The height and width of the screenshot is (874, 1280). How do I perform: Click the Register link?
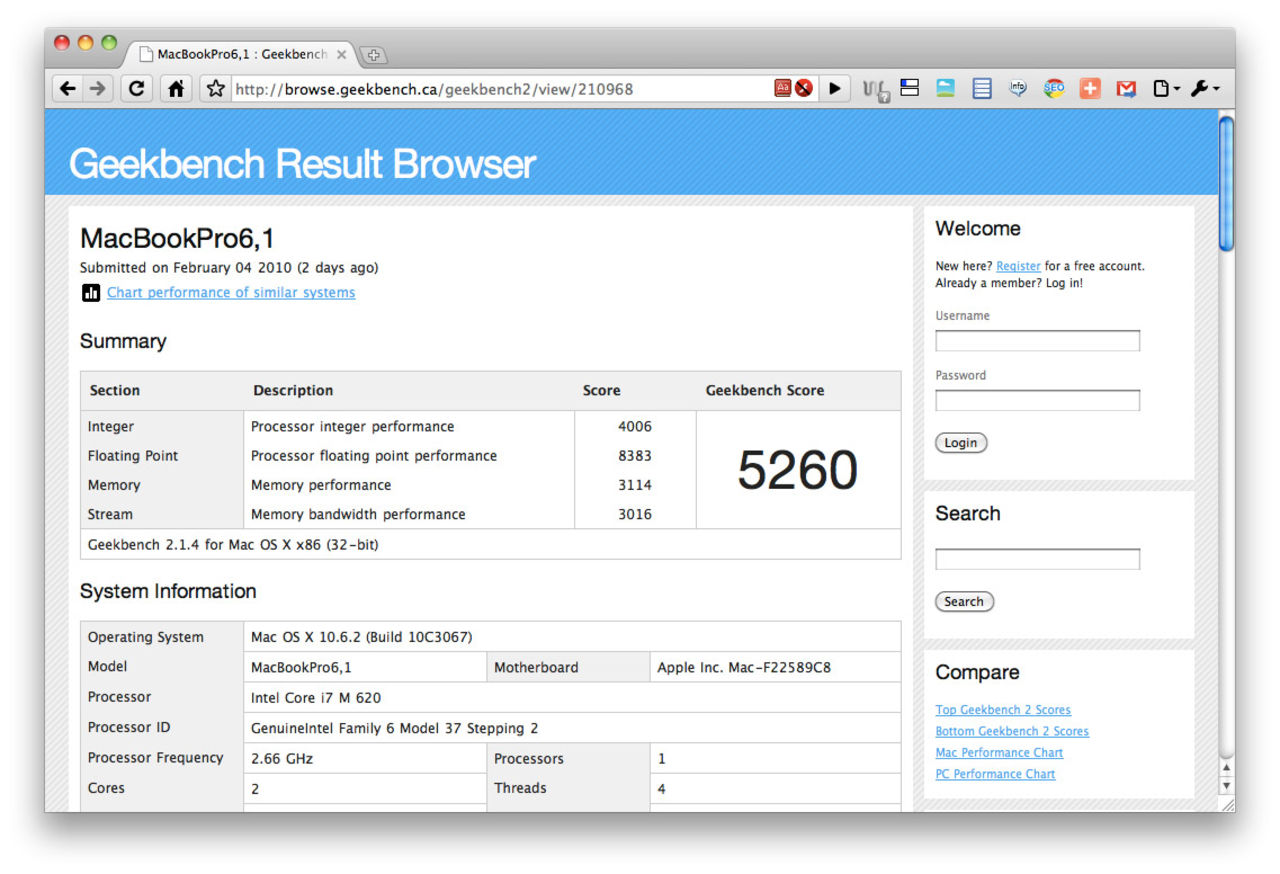[1018, 266]
